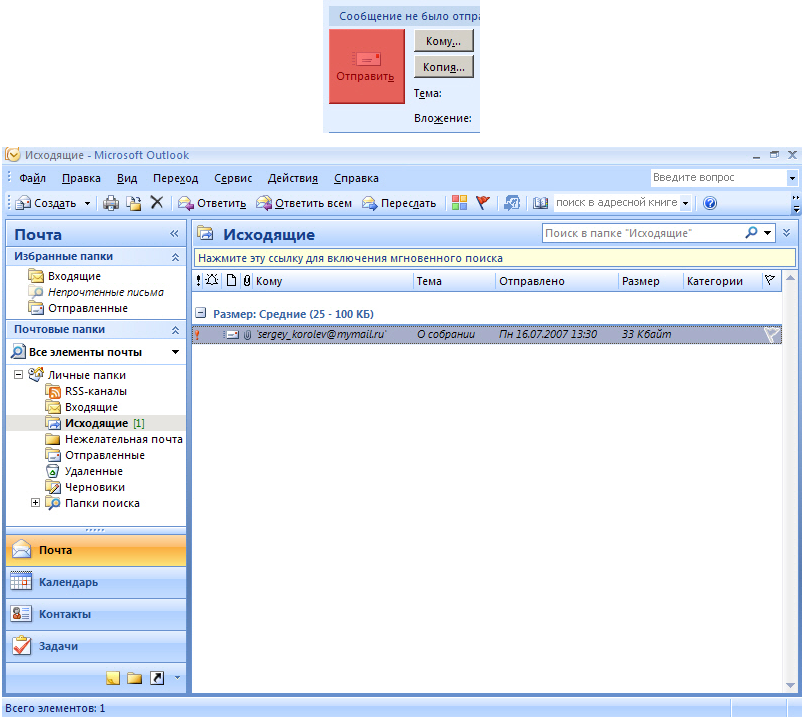Click the Ответить всем button
This screenshot has height=718, width=802.
(304, 203)
